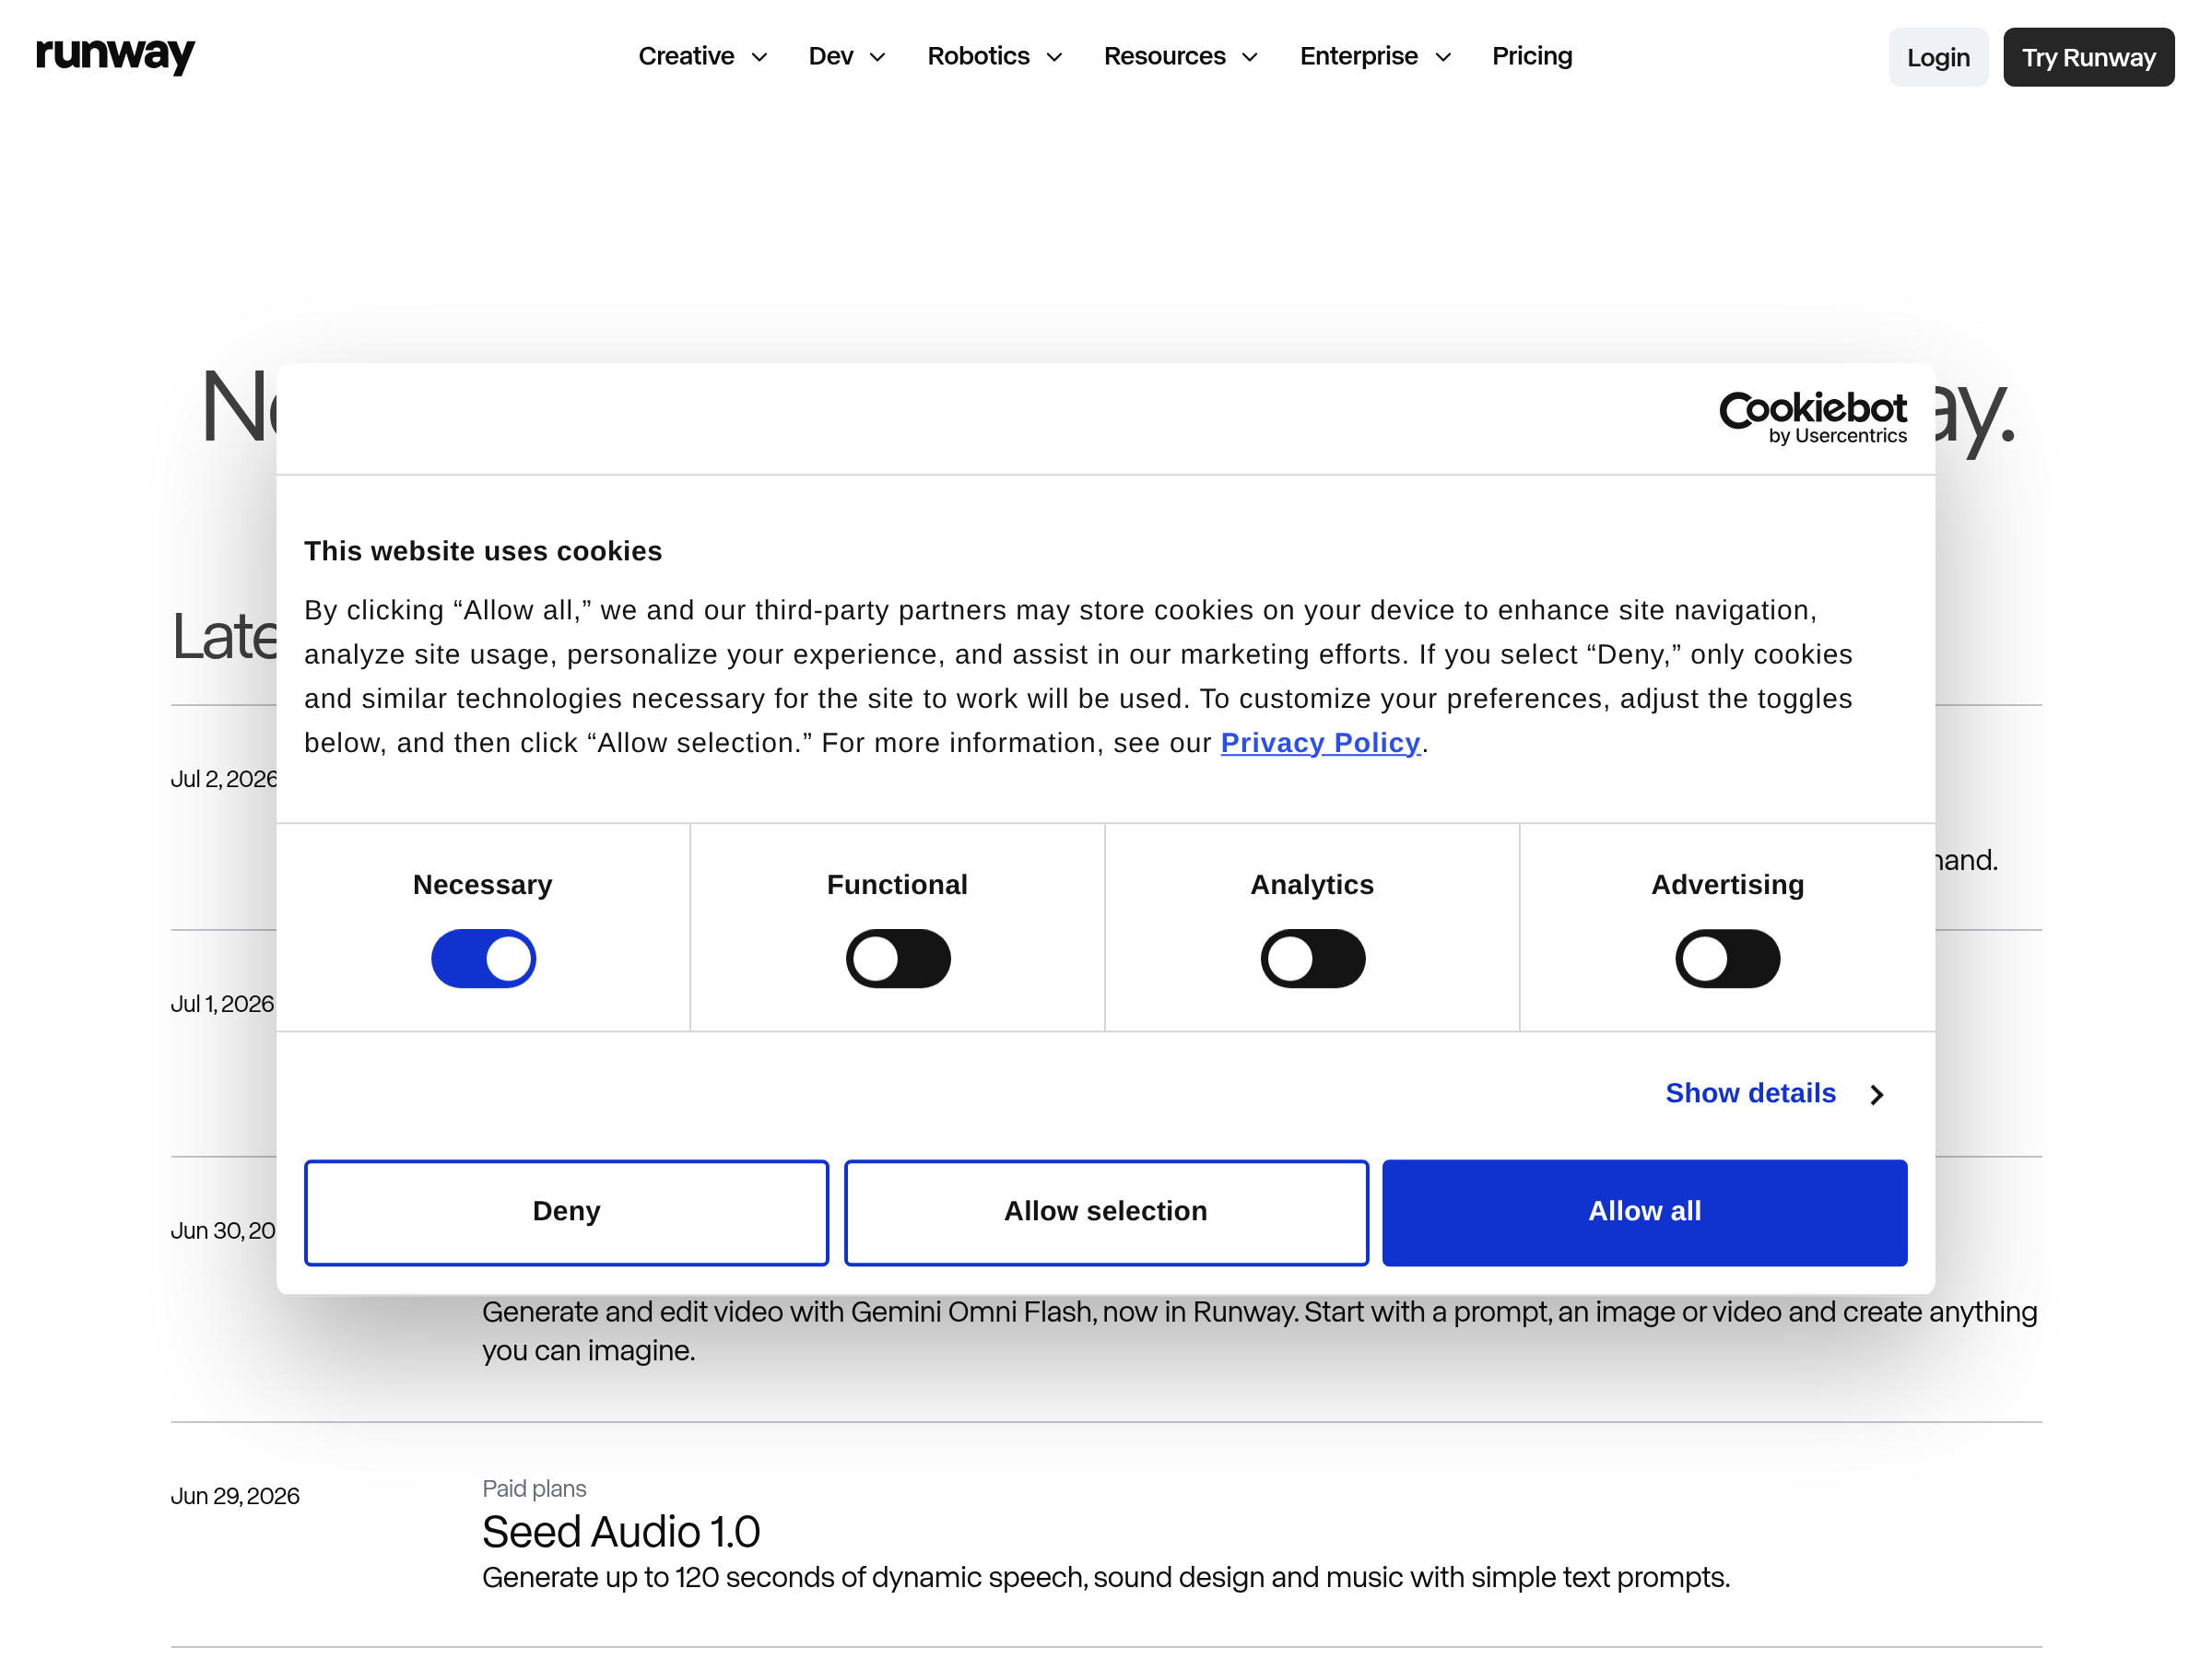Toggle the Necessary cookies switch
Viewport: 2212px width, 1659px height.
pos(483,958)
